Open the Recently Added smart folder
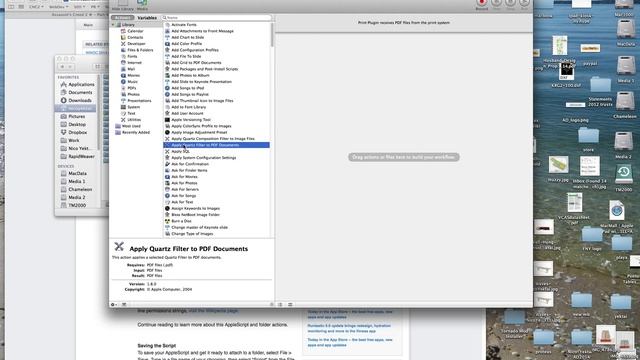Viewport: 640px width, 360px height. tap(136, 132)
